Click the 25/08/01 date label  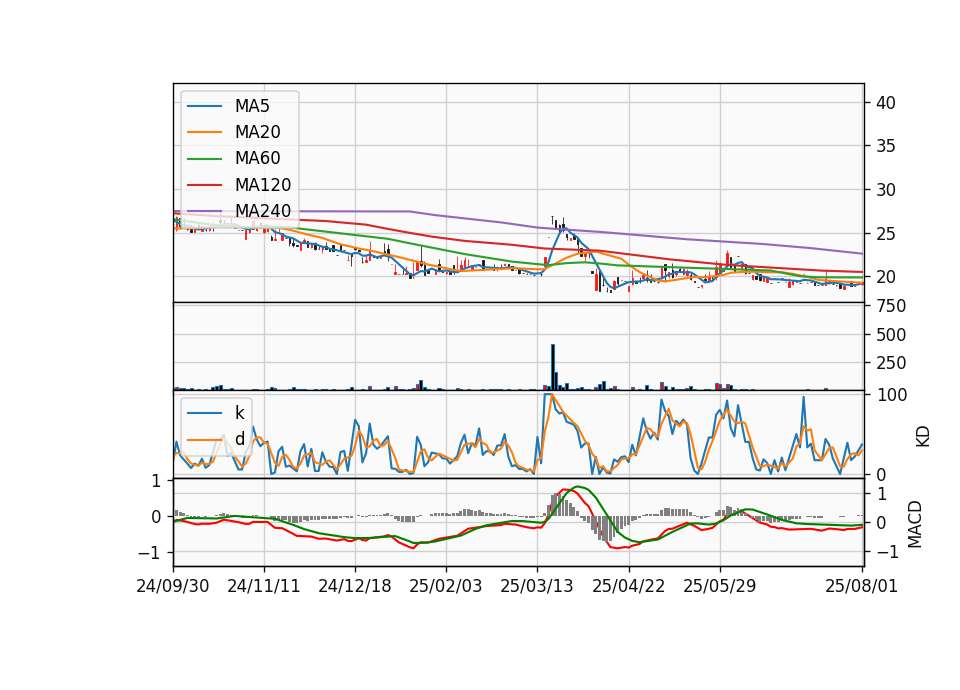[x=861, y=586]
